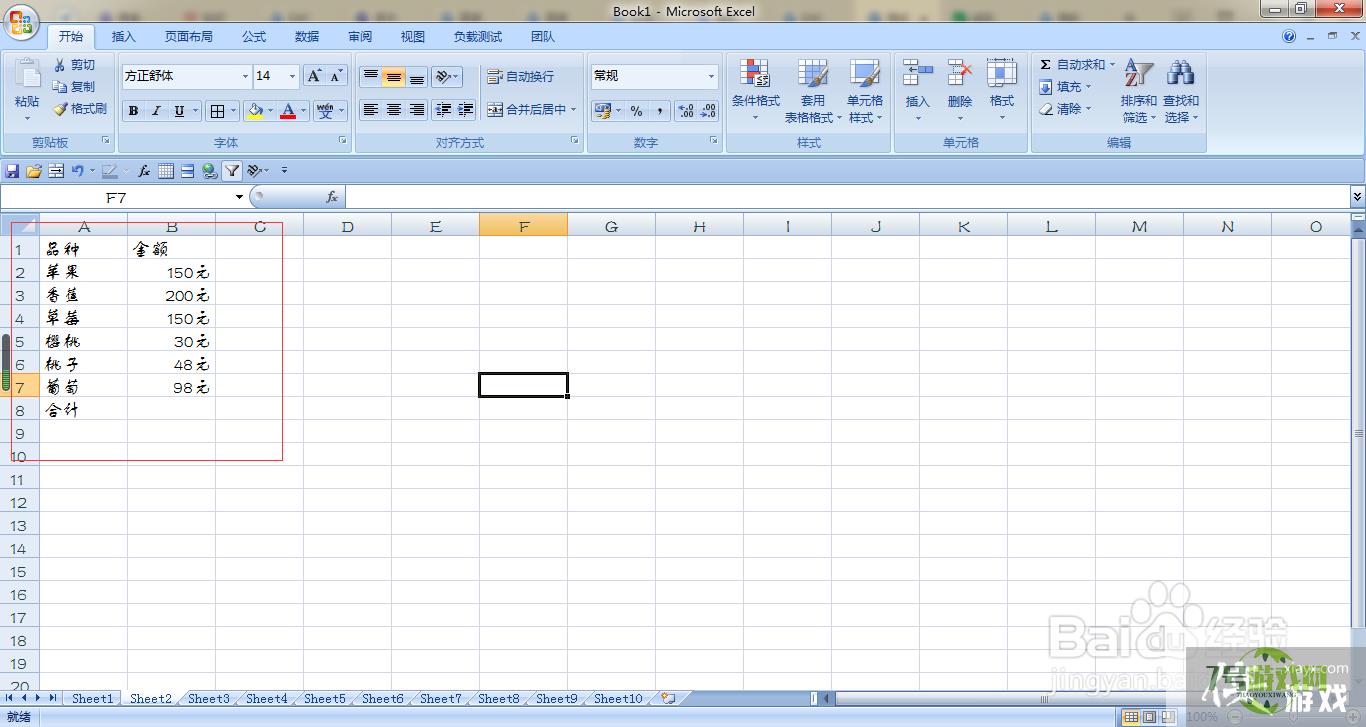The width and height of the screenshot is (1366, 727).
Task: Click the Insert cells (插入) icon
Action: pos(918,75)
